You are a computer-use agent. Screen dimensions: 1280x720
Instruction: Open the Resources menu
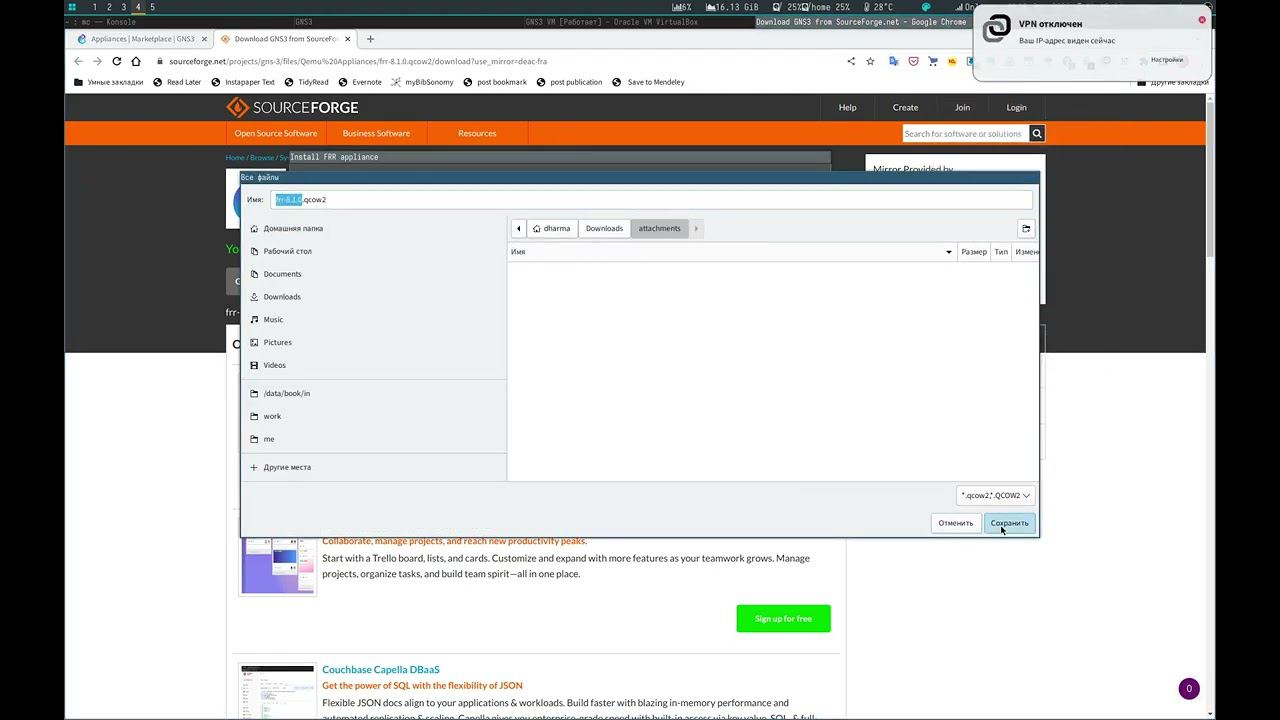[x=477, y=133]
